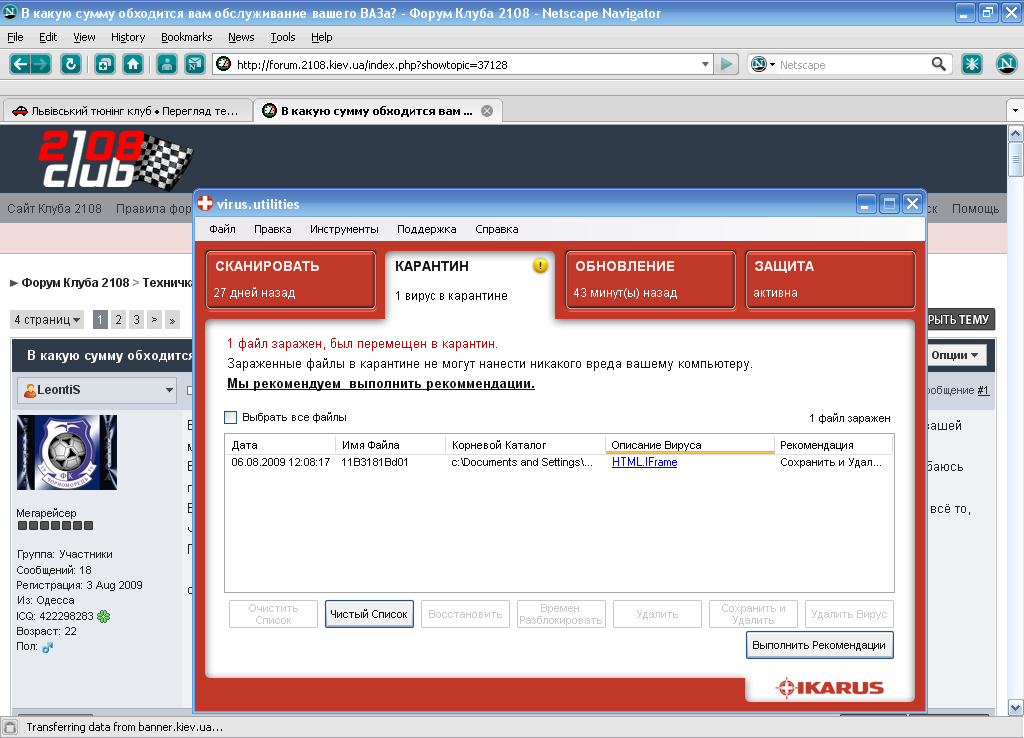Image resolution: width=1024 pixels, height=738 pixels.
Task: Click the status bar security icon
Action: [x=10, y=727]
